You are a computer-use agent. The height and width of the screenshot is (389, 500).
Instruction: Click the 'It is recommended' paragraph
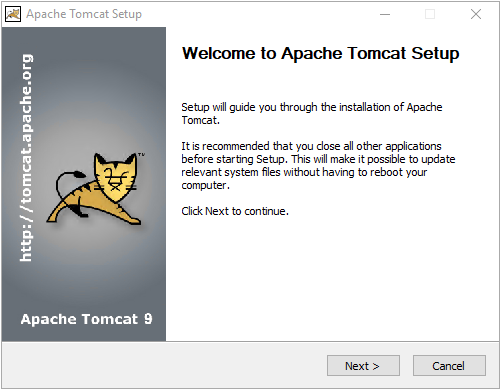(318, 165)
